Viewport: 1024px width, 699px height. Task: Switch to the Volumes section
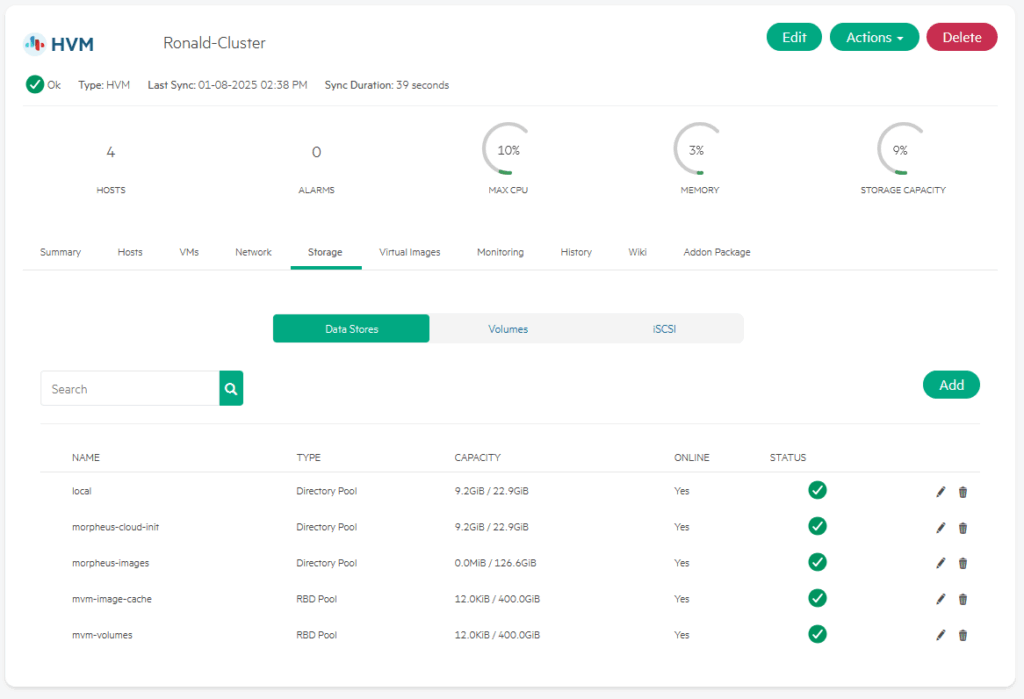pyautogui.click(x=508, y=329)
